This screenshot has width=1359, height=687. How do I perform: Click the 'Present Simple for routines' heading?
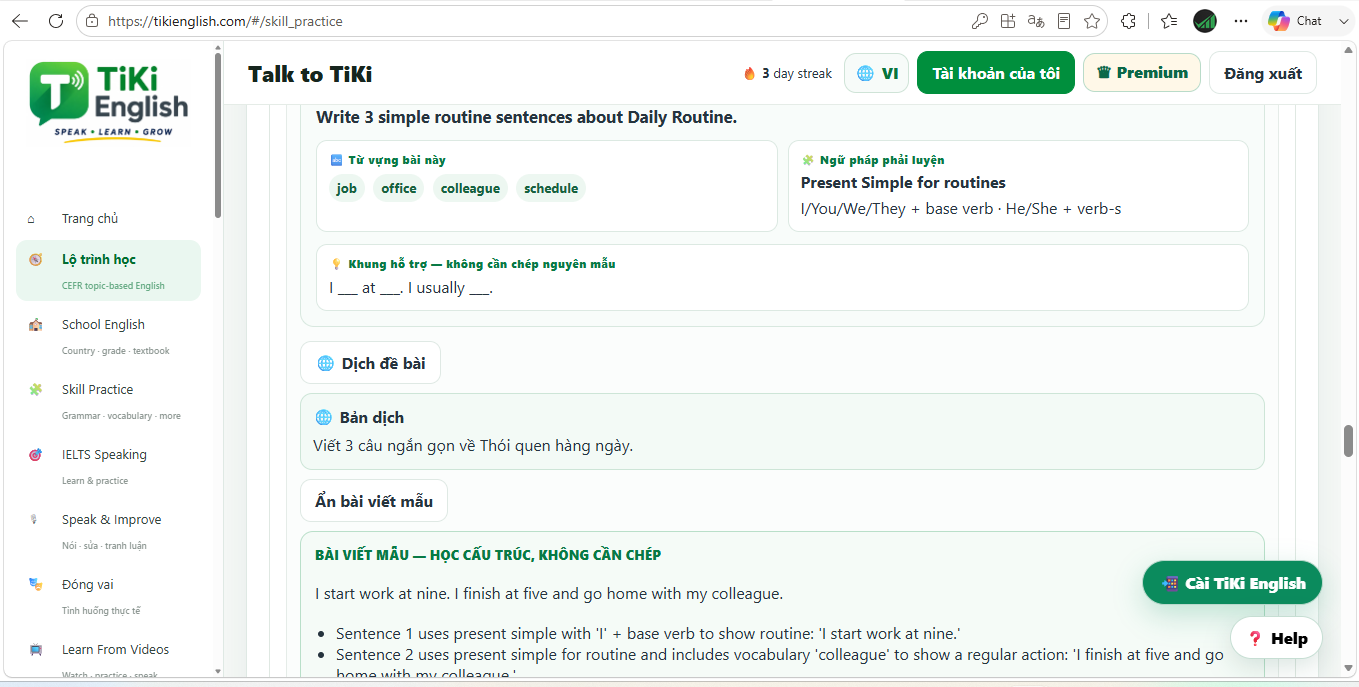pos(903,183)
